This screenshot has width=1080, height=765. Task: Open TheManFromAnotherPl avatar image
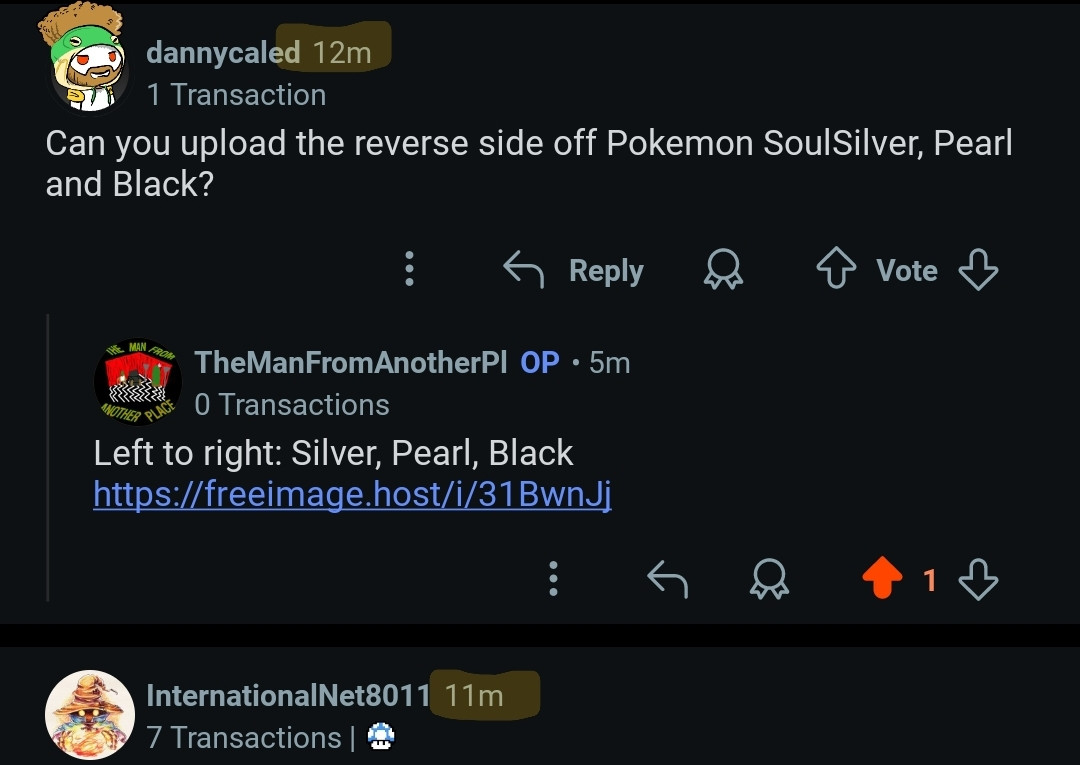(x=138, y=382)
